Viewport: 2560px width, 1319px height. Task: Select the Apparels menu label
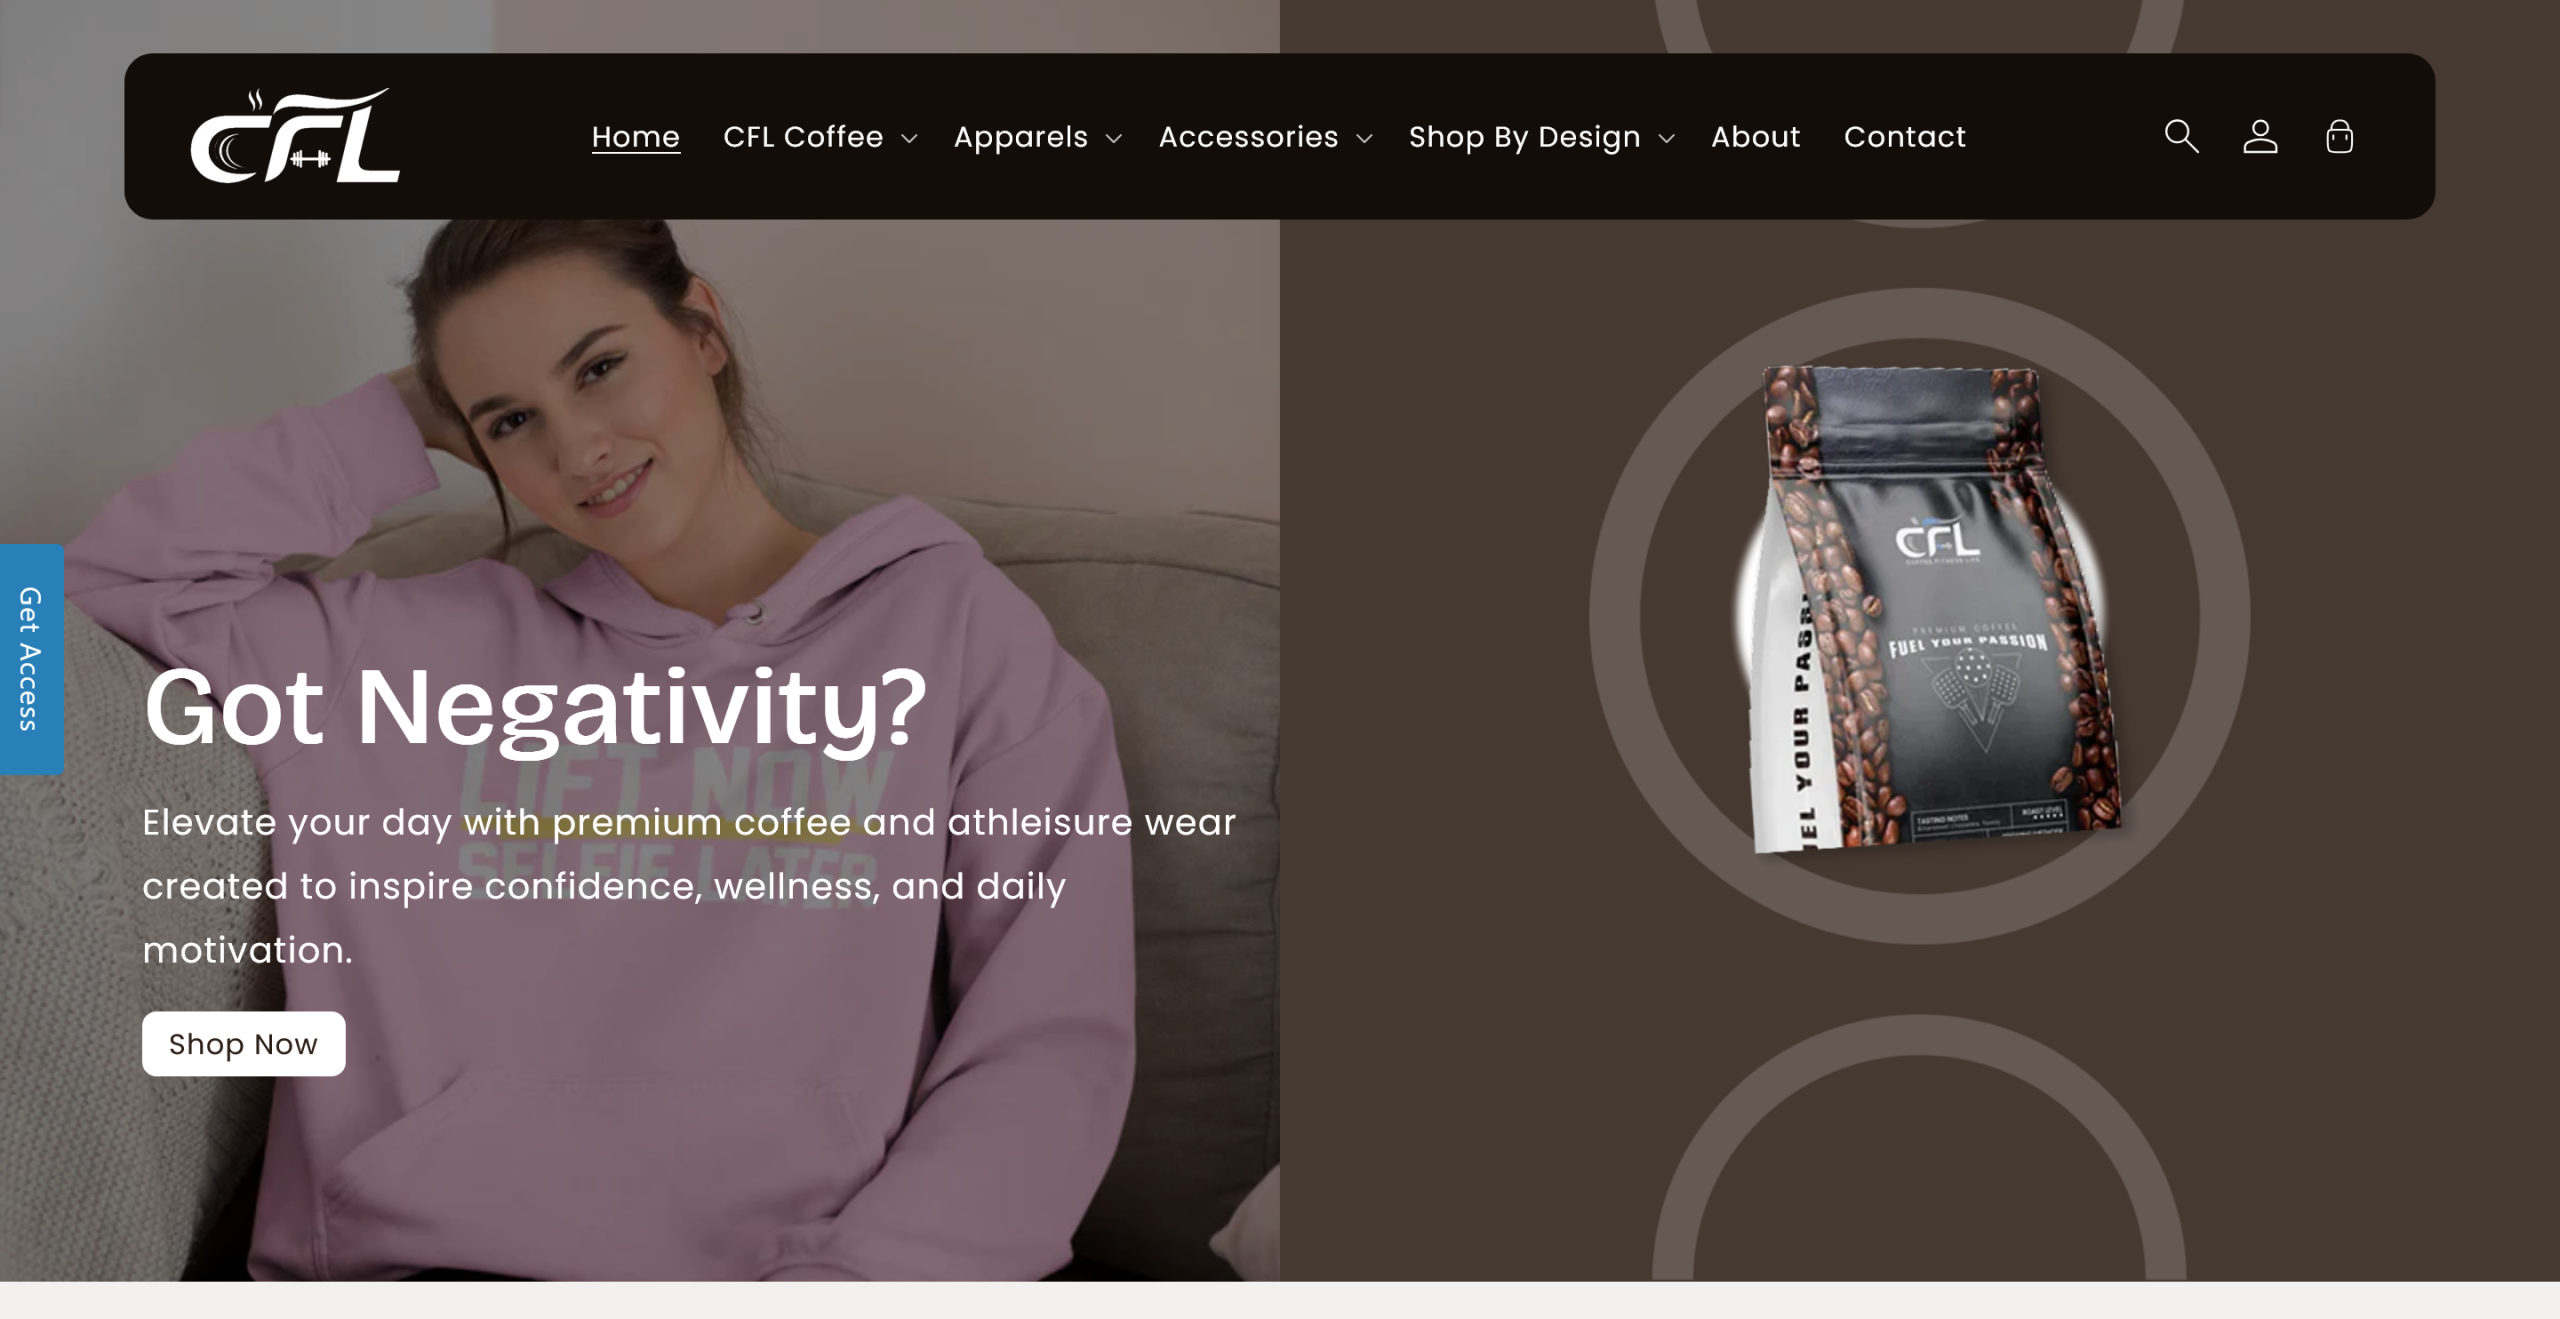point(1021,137)
